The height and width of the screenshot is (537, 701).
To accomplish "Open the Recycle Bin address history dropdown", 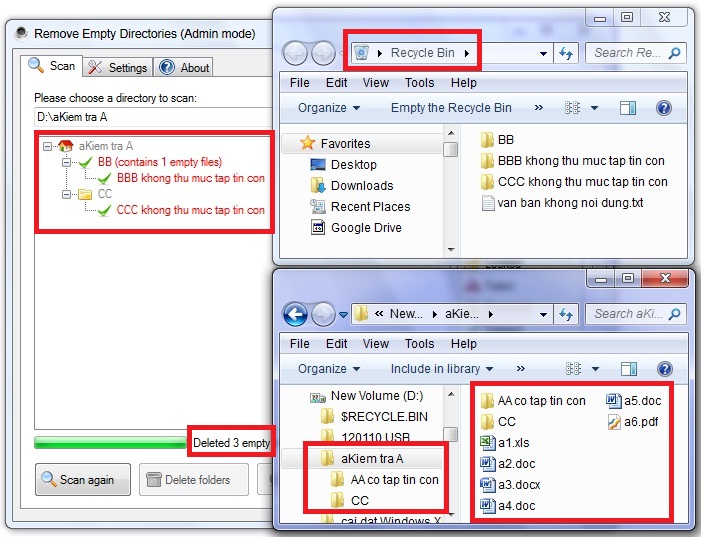I will 543,53.
